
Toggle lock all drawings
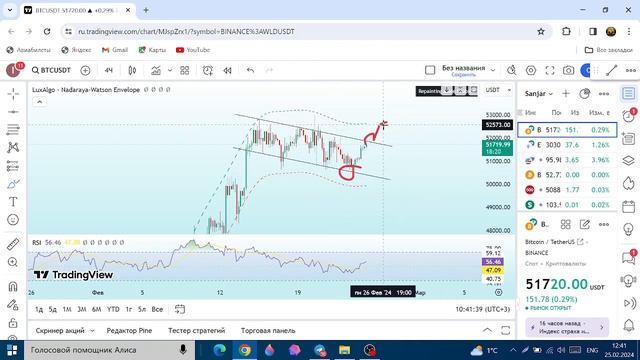pos(13,322)
